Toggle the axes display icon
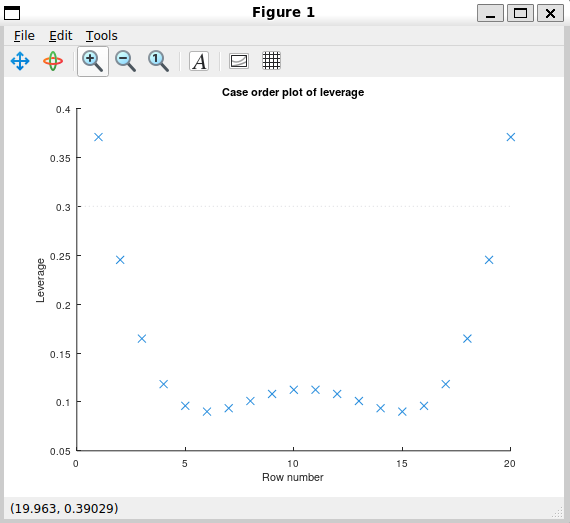The width and height of the screenshot is (570, 523). click(x=239, y=61)
